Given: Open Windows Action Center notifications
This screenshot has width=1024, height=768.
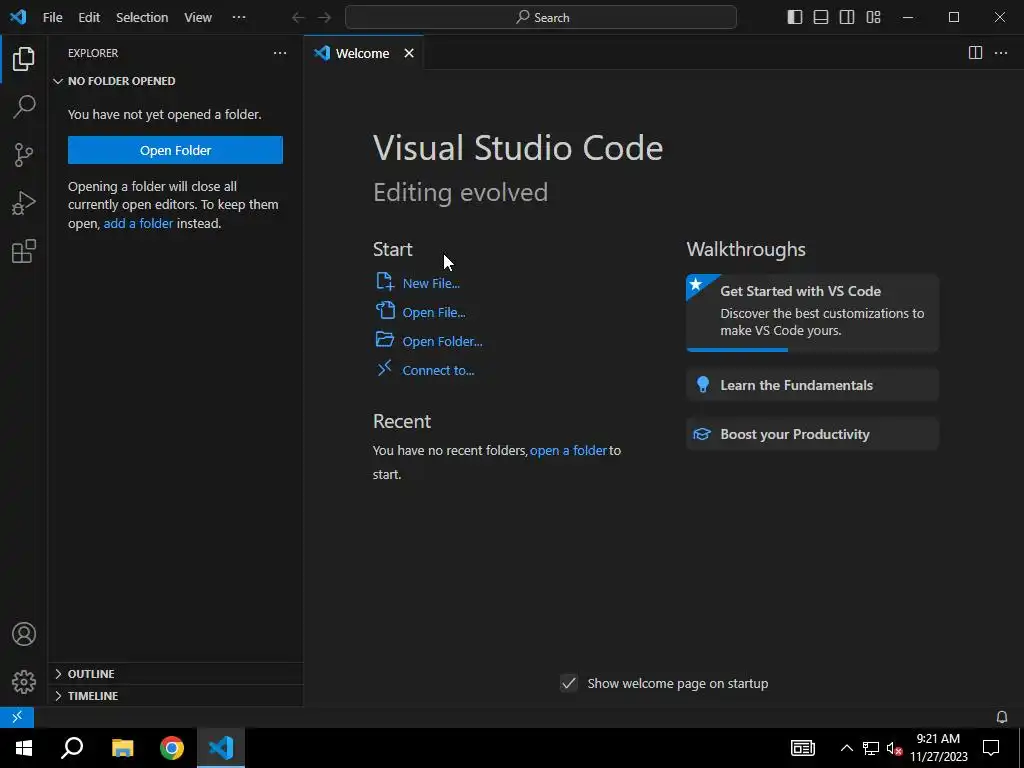Looking at the screenshot, I should 991,748.
